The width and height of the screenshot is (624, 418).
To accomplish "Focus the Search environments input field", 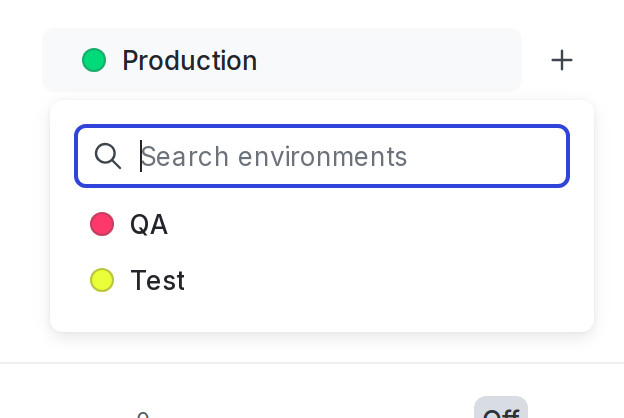I will [340, 156].
